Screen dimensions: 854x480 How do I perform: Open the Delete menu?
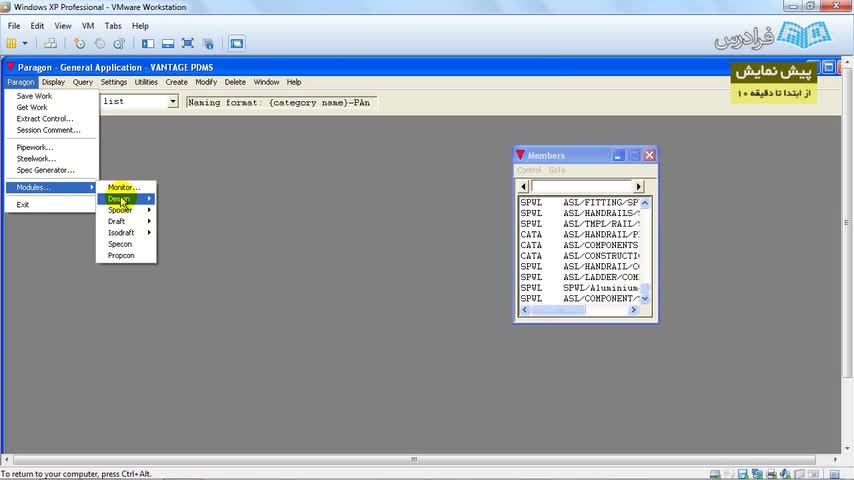(x=235, y=82)
